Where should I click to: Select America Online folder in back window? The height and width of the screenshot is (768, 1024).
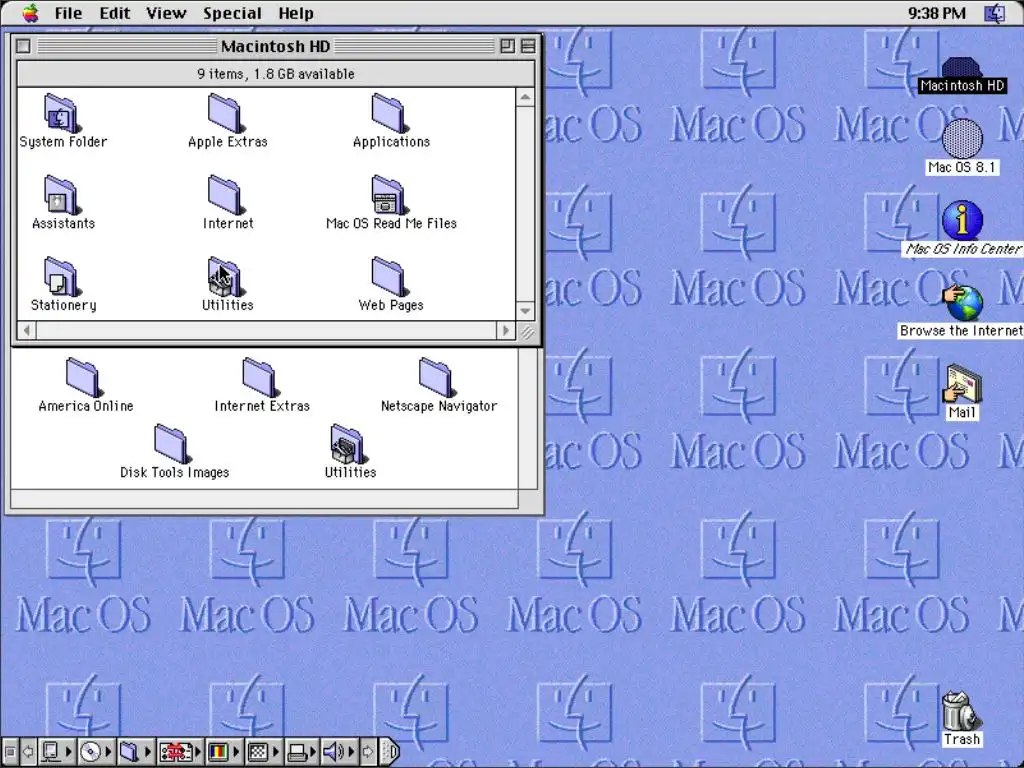click(83, 377)
